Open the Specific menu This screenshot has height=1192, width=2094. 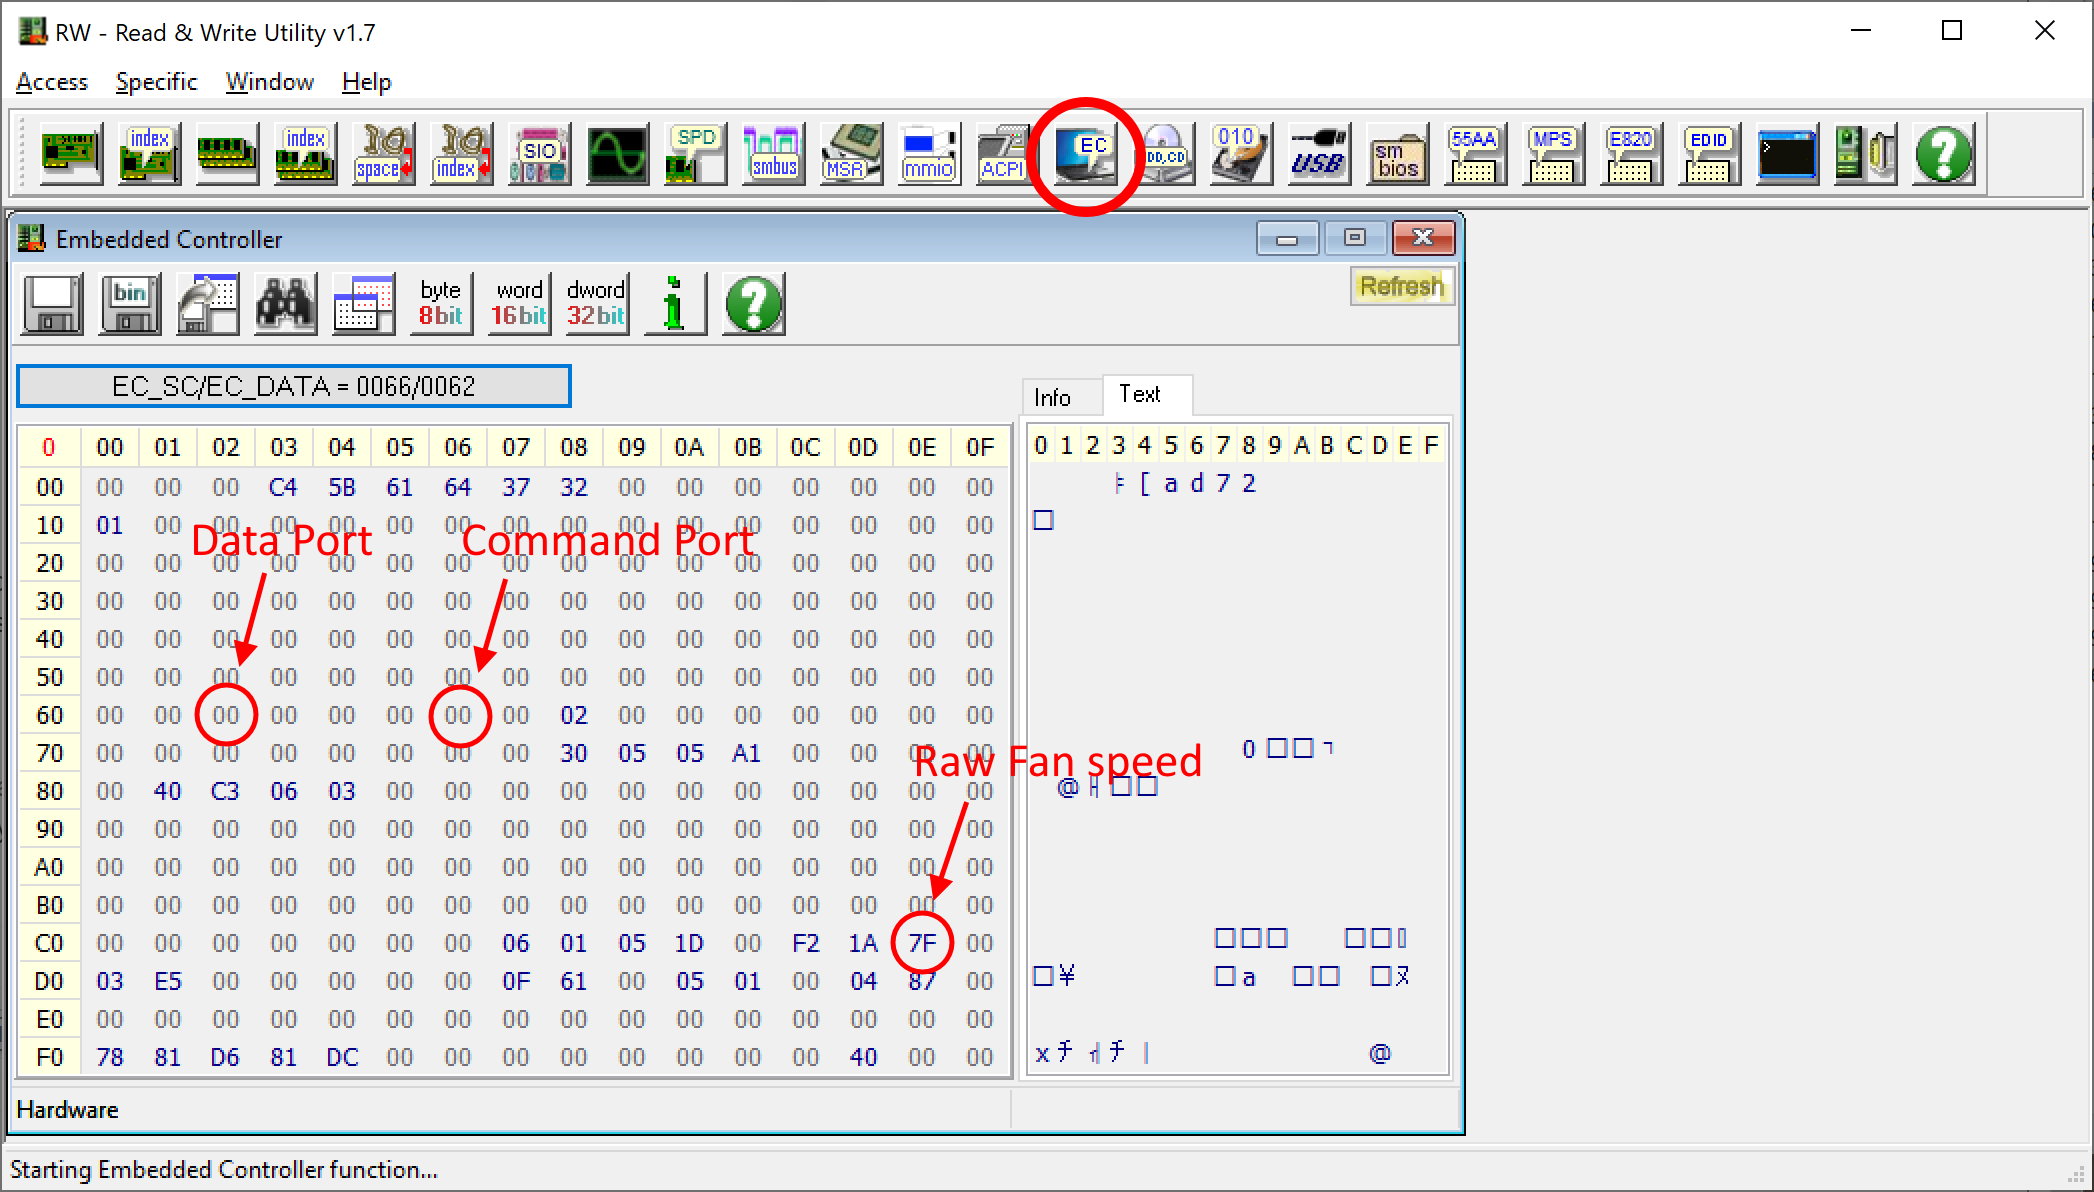pyautogui.click(x=156, y=82)
